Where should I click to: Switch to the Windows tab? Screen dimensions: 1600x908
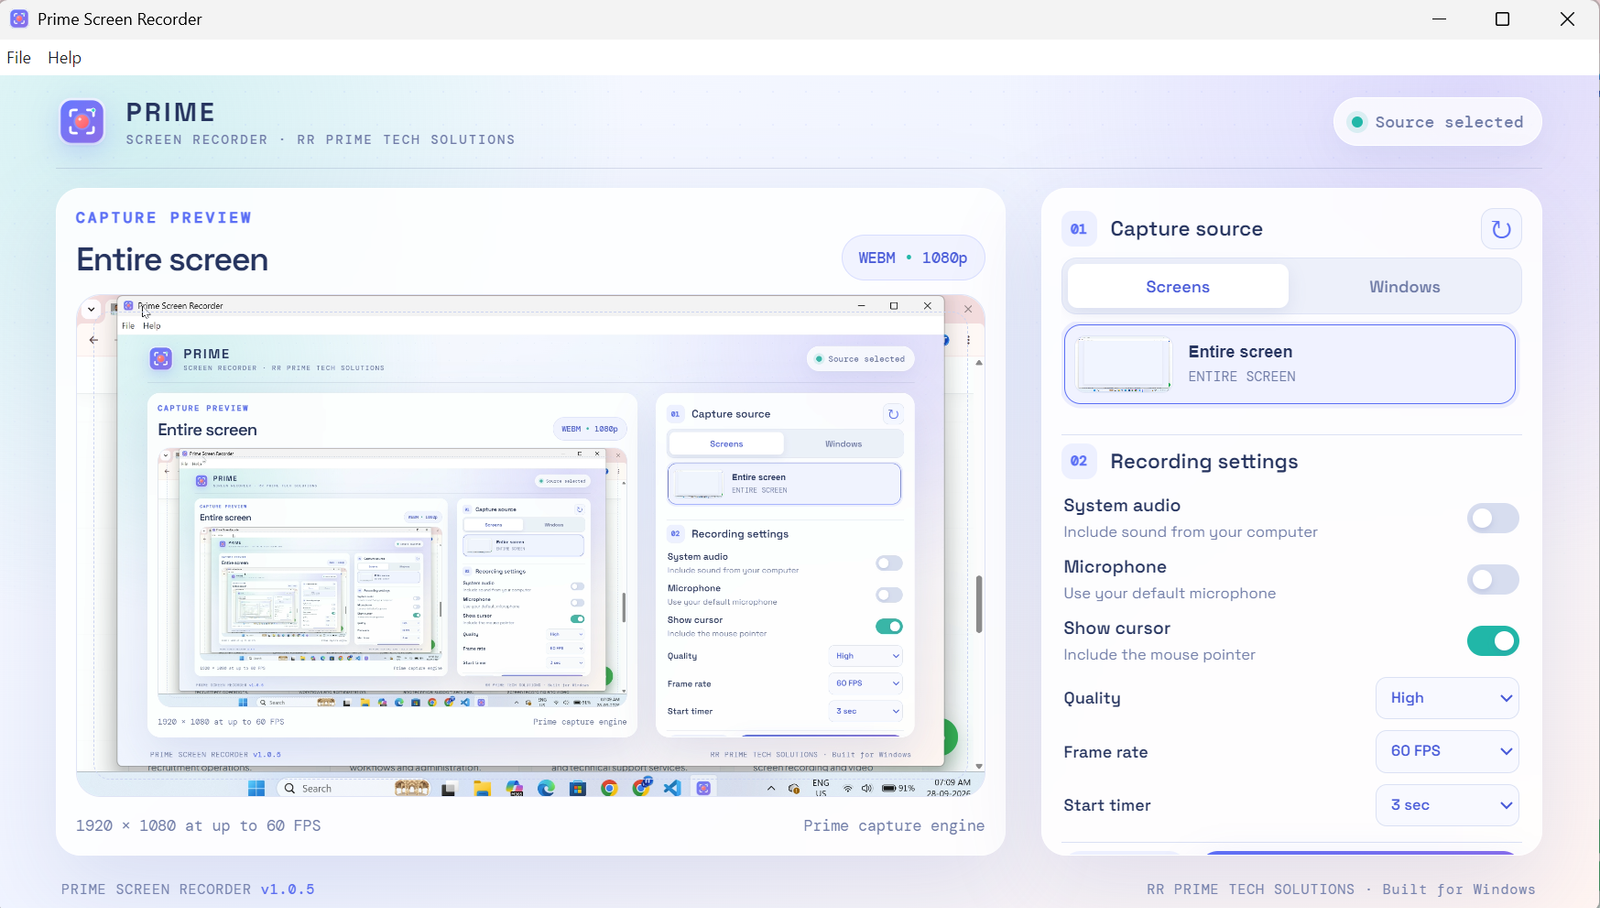pos(1404,287)
